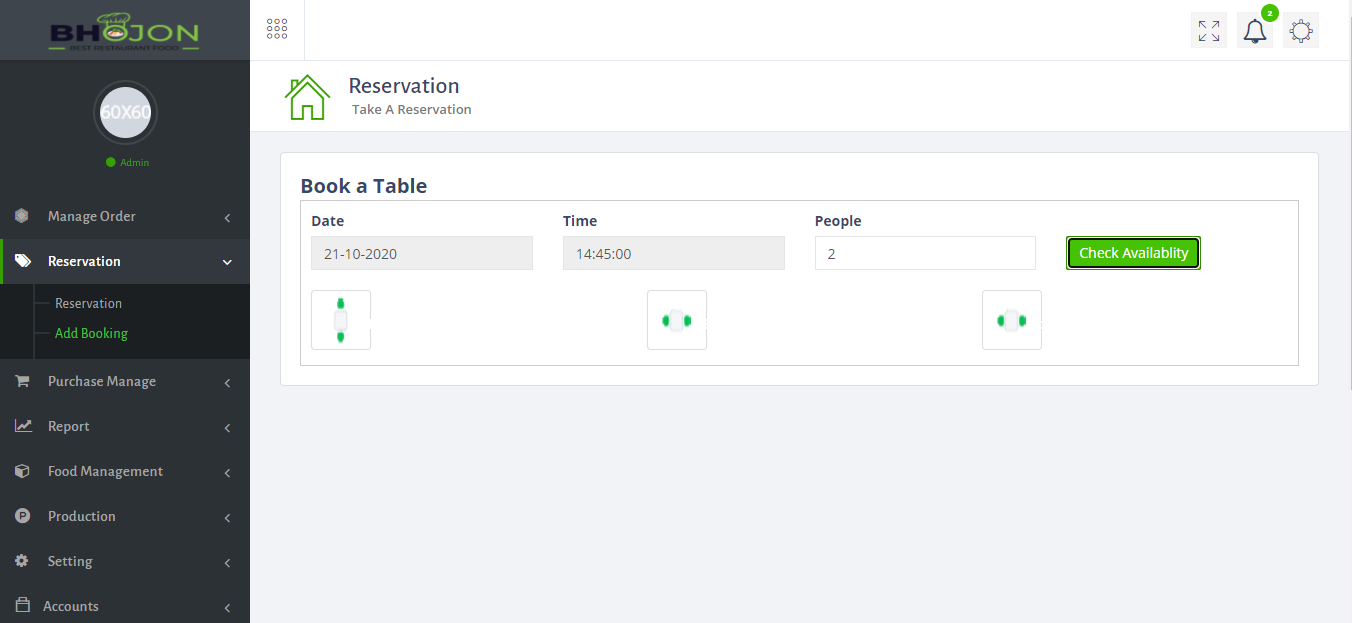The image size is (1352, 623).
Task: Open the Reservation submenu link
Action: click(88, 303)
